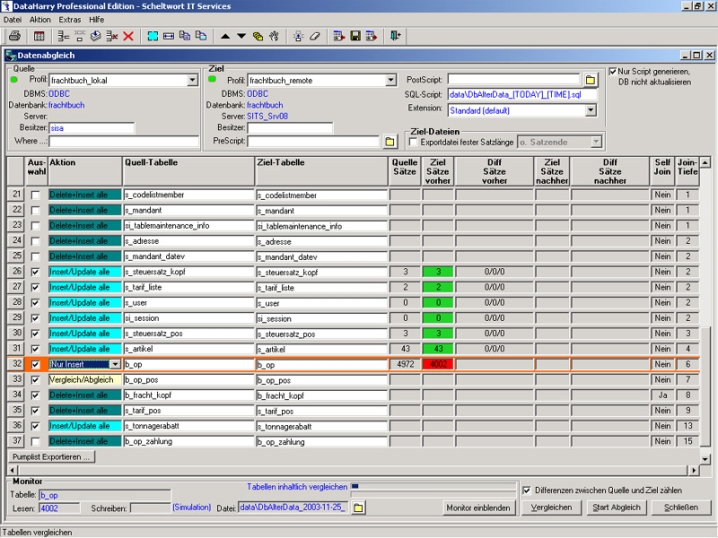Viewport: 718px width, 538px height.
Task: Click the exit door icon in toolbar
Action: click(395, 36)
